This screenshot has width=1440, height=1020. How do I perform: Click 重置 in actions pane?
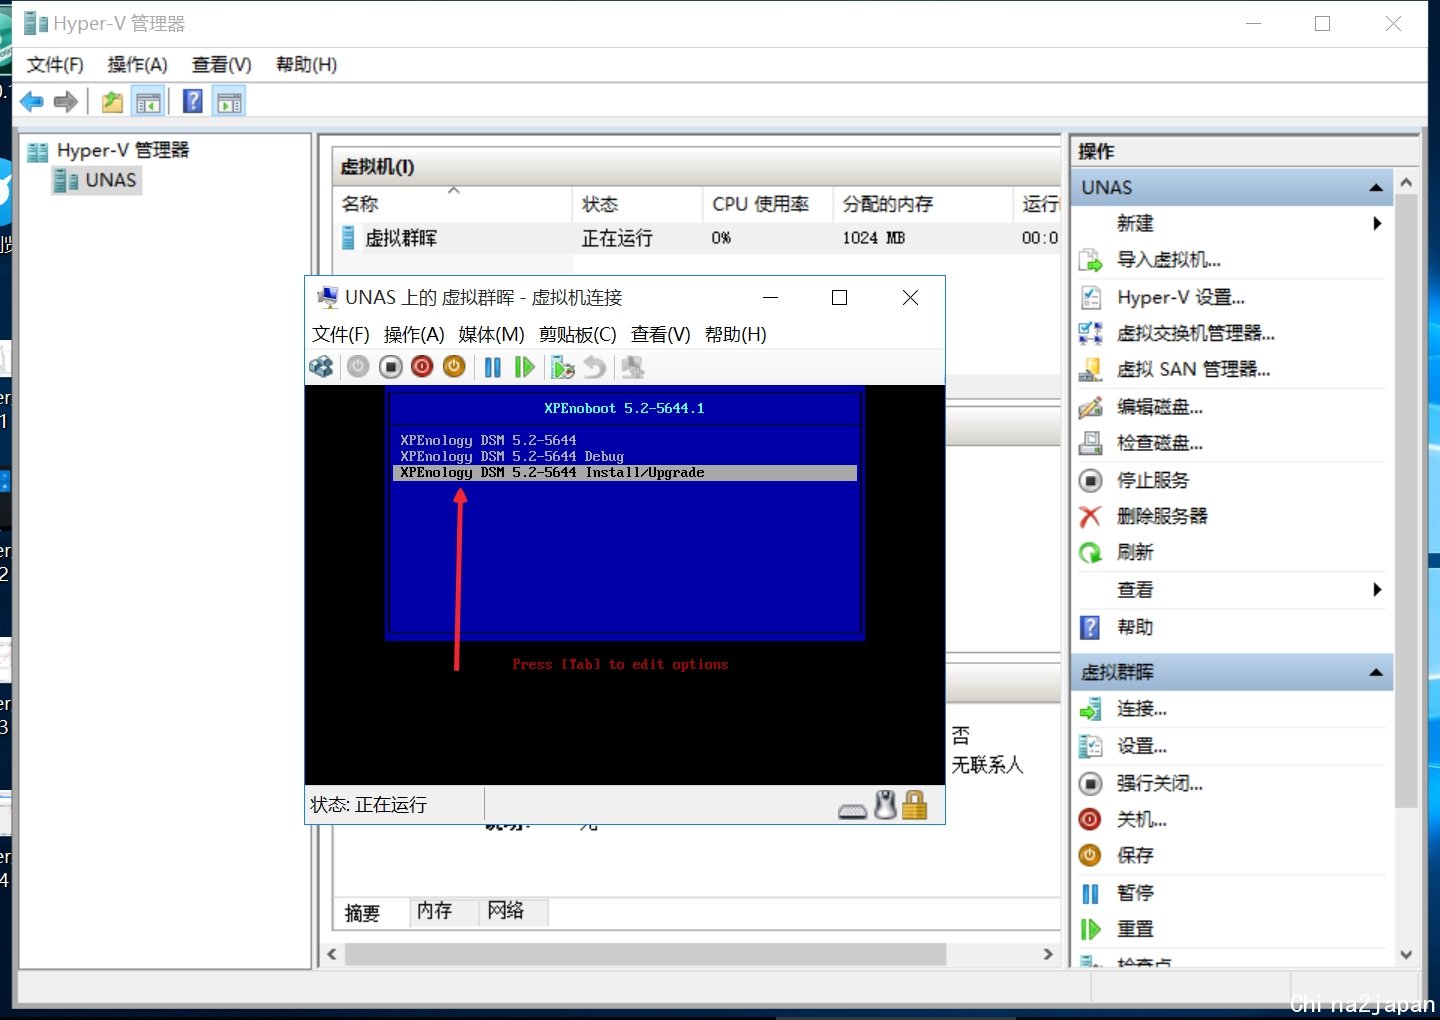click(x=1135, y=929)
